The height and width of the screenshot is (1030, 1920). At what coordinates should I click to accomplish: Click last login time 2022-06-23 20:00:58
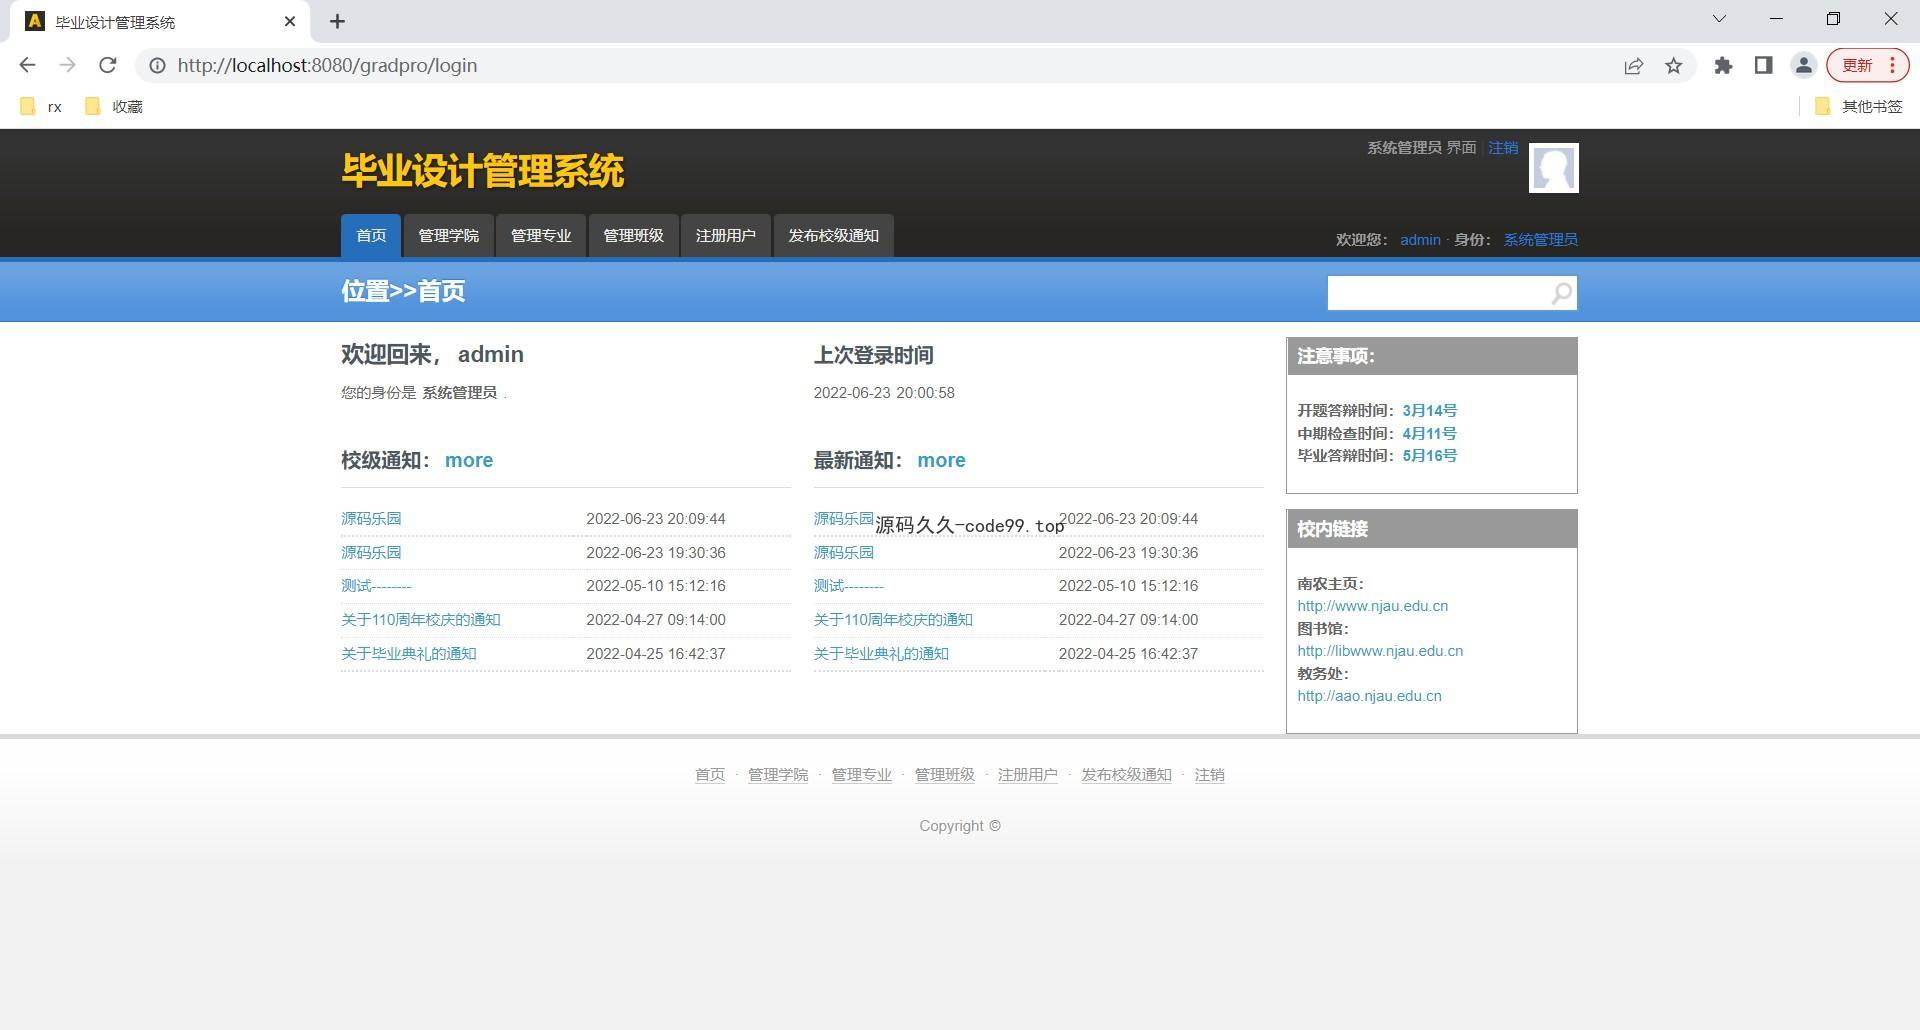pyautogui.click(x=884, y=393)
